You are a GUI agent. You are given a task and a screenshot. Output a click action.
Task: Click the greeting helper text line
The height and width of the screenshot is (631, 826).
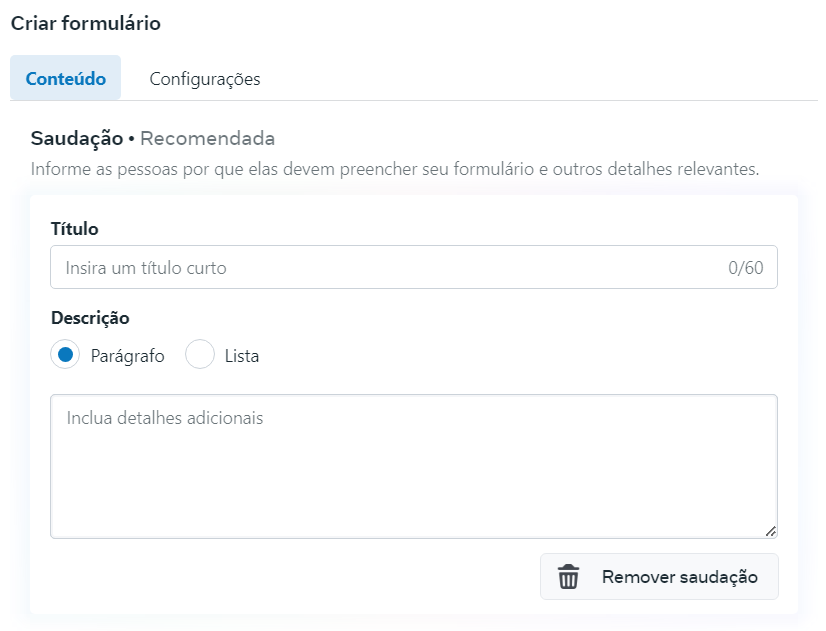click(x=395, y=168)
